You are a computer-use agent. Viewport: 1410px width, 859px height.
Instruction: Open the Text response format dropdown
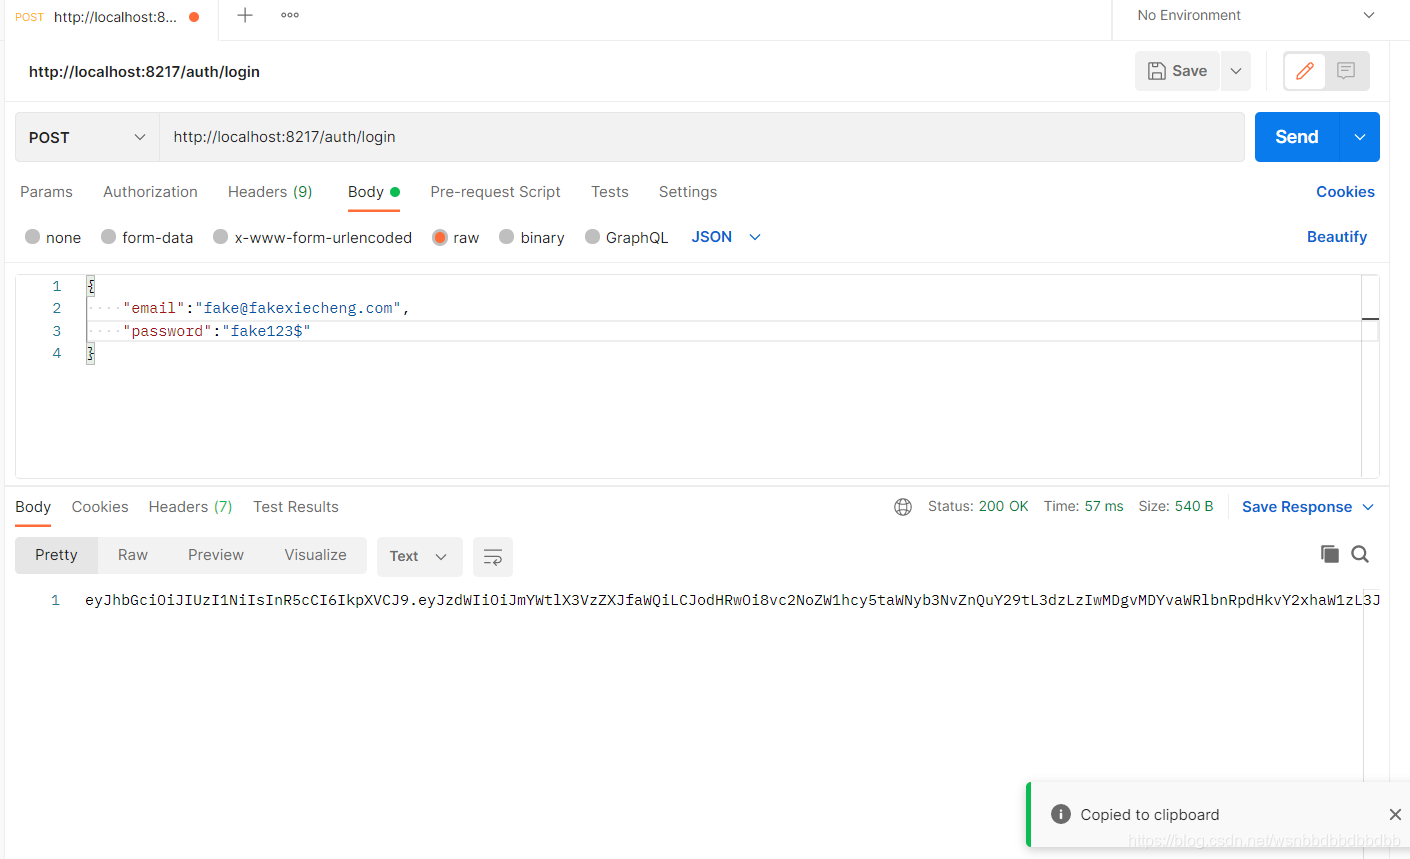pyautogui.click(x=419, y=557)
